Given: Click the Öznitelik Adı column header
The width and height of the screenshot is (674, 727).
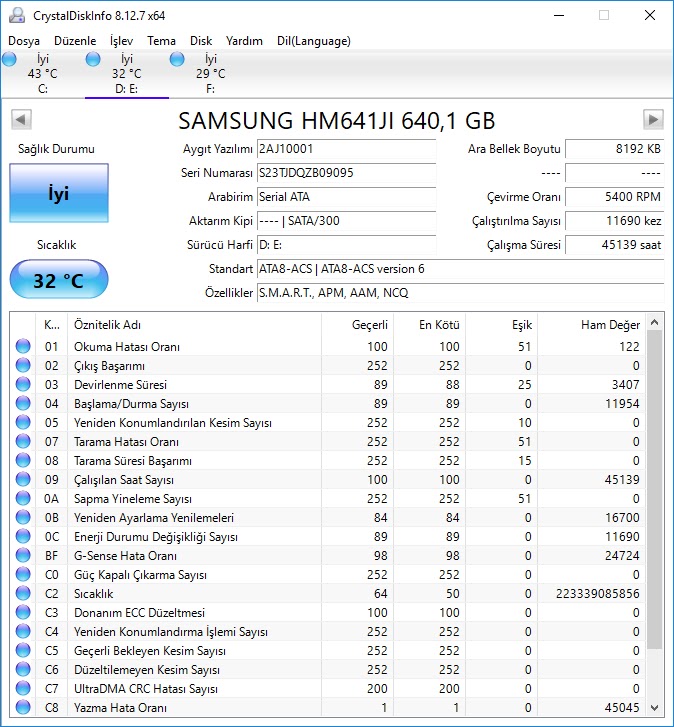Looking at the screenshot, I should point(194,325).
